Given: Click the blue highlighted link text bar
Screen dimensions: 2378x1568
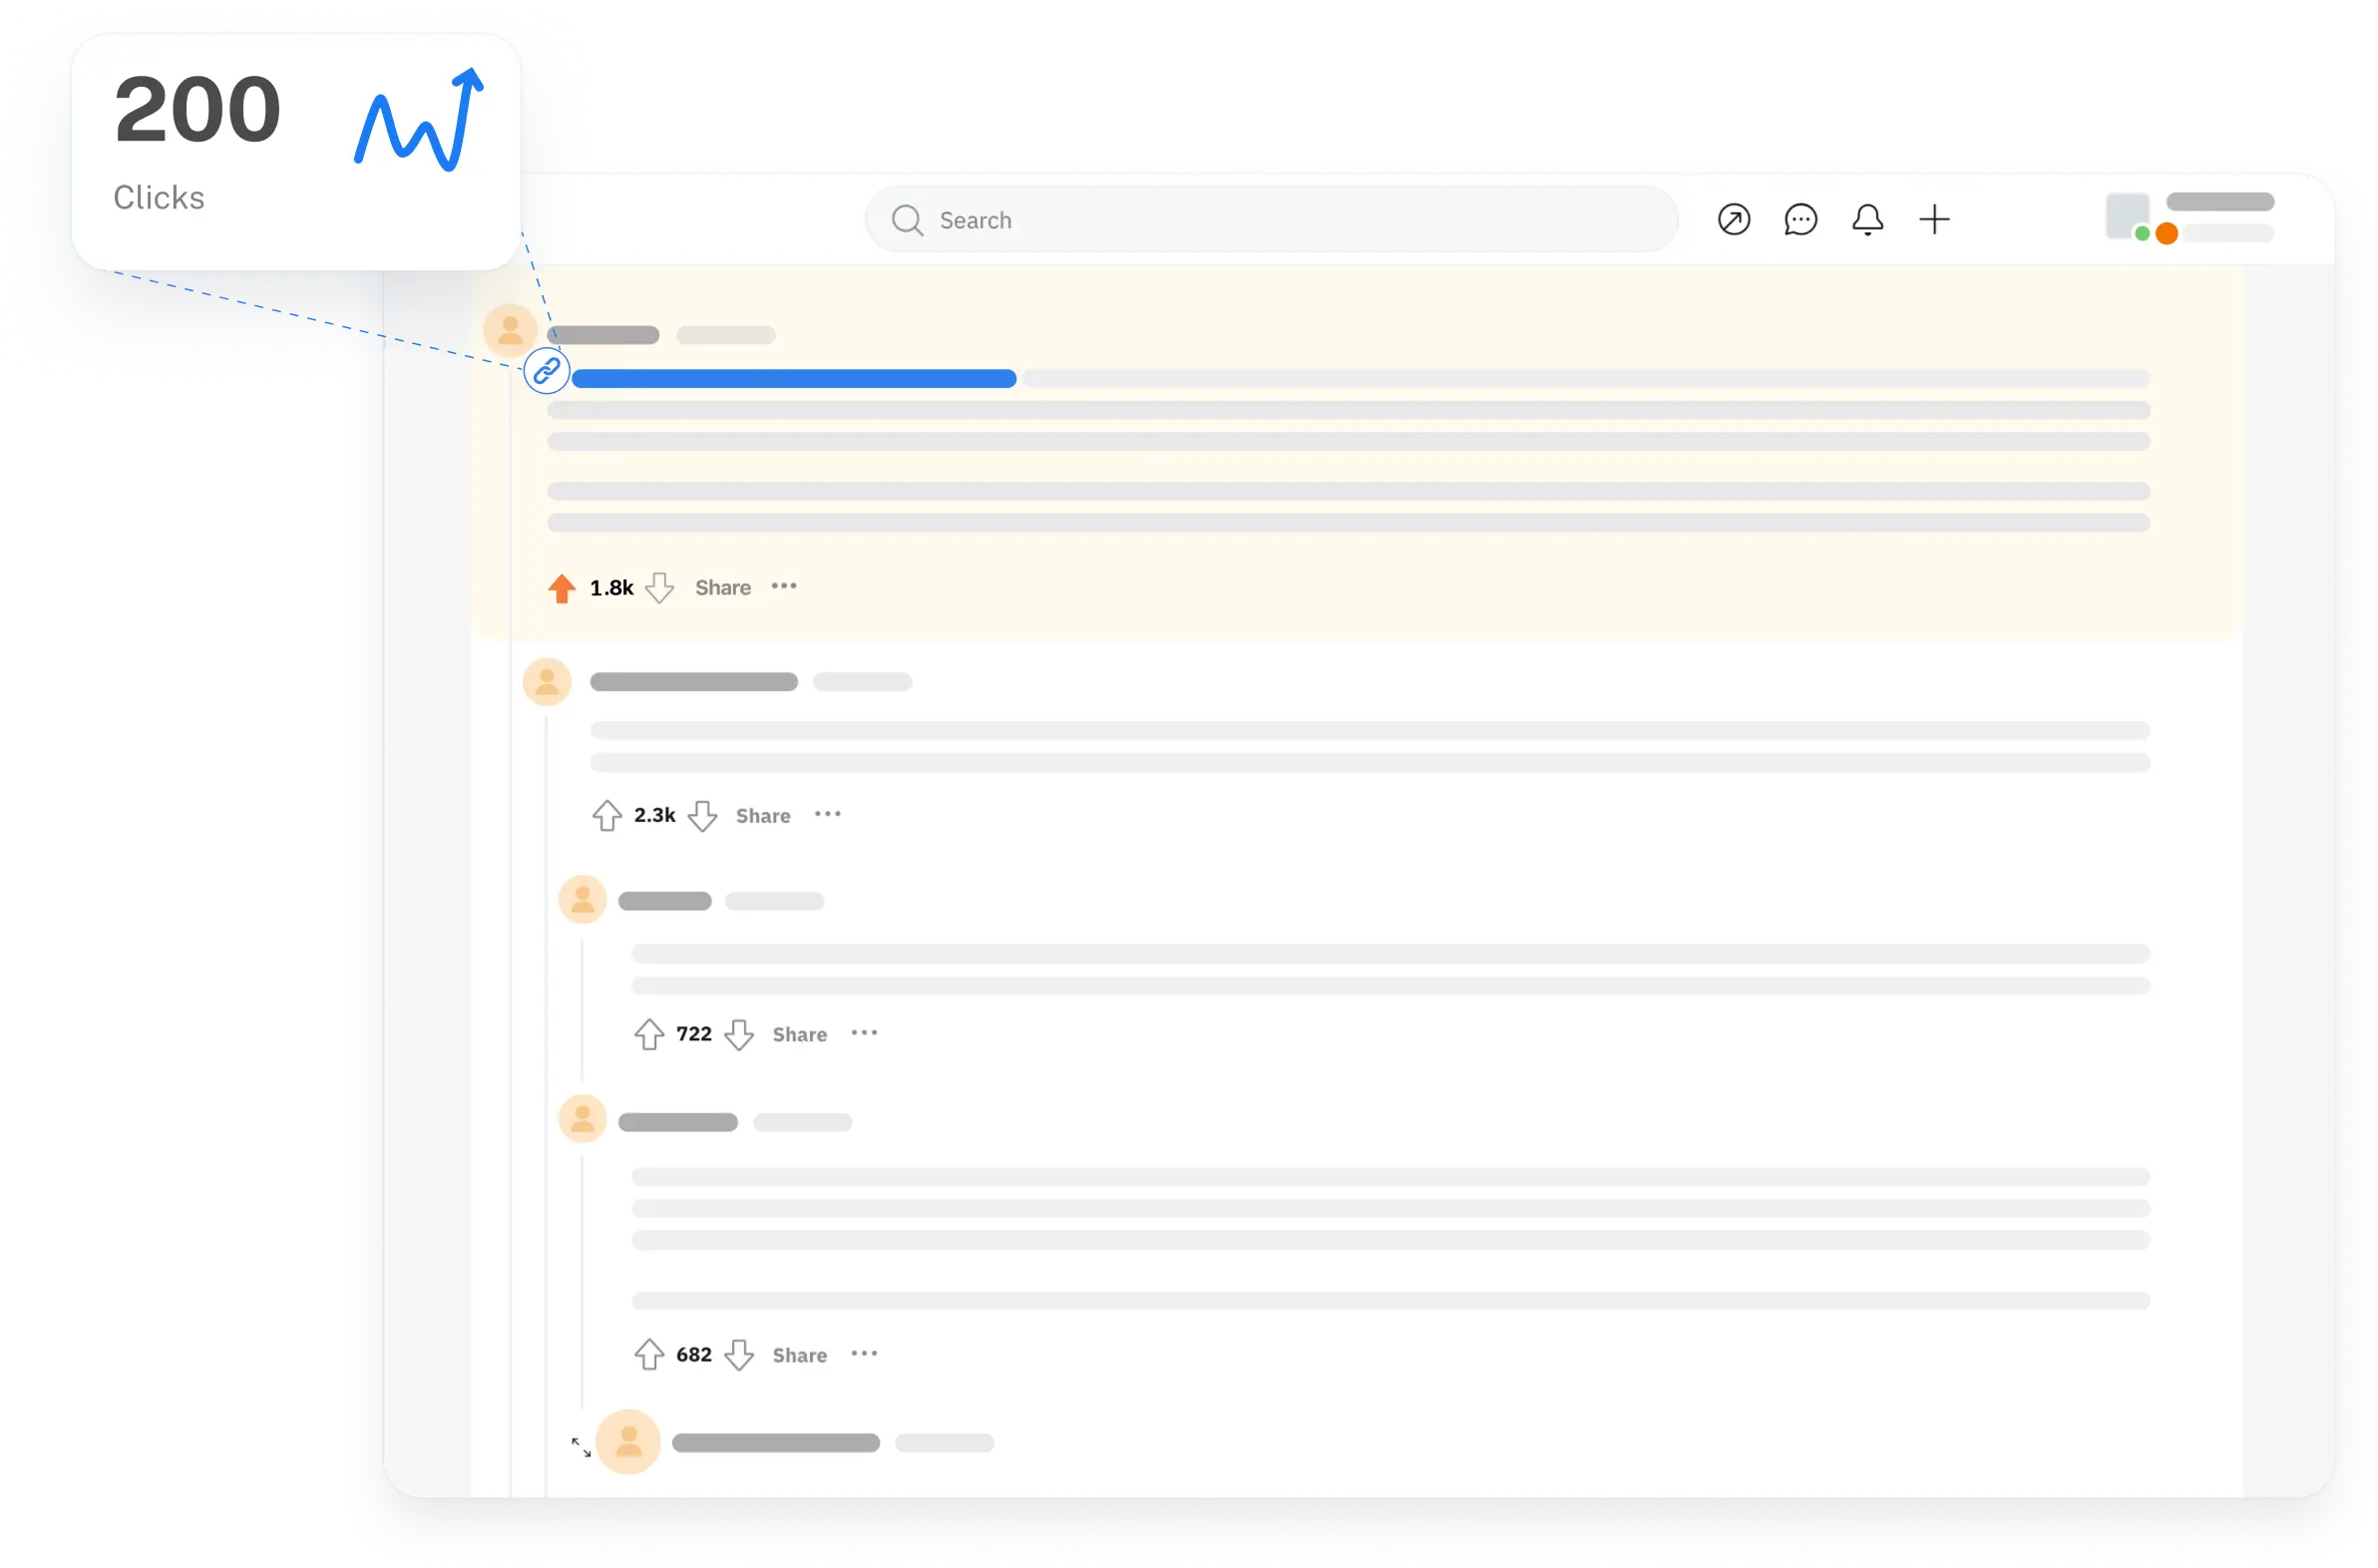Looking at the screenshot, I should tap(793, 378).
